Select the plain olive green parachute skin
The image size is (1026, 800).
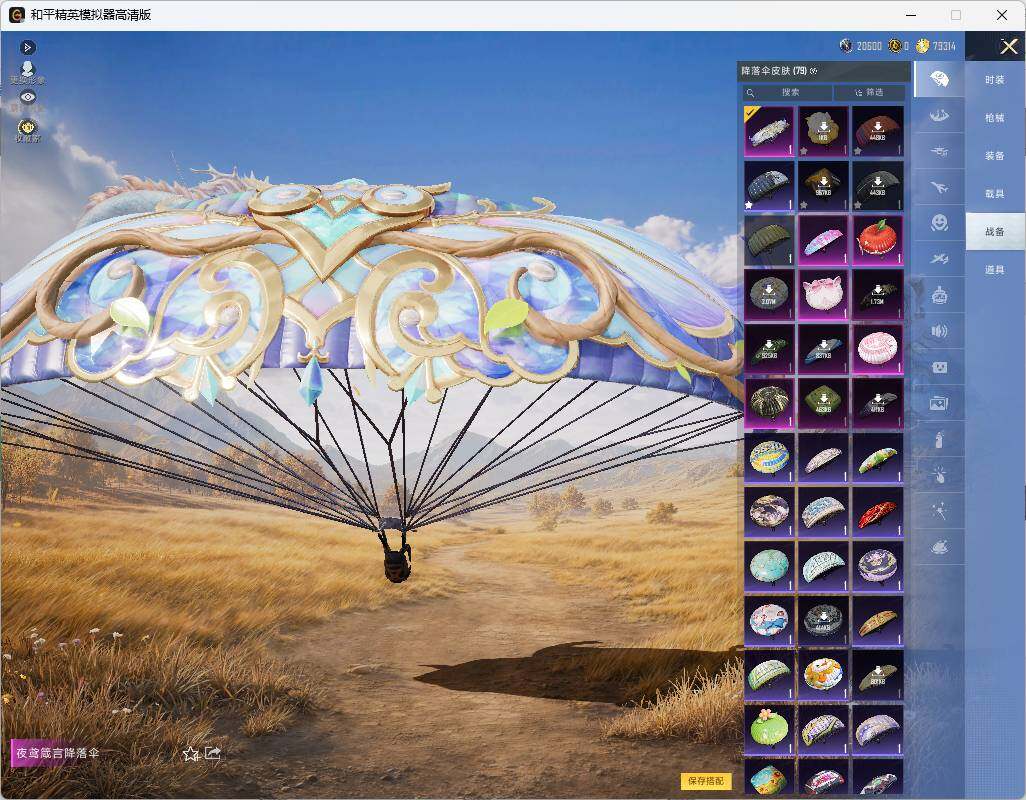(x=769, y=240)
